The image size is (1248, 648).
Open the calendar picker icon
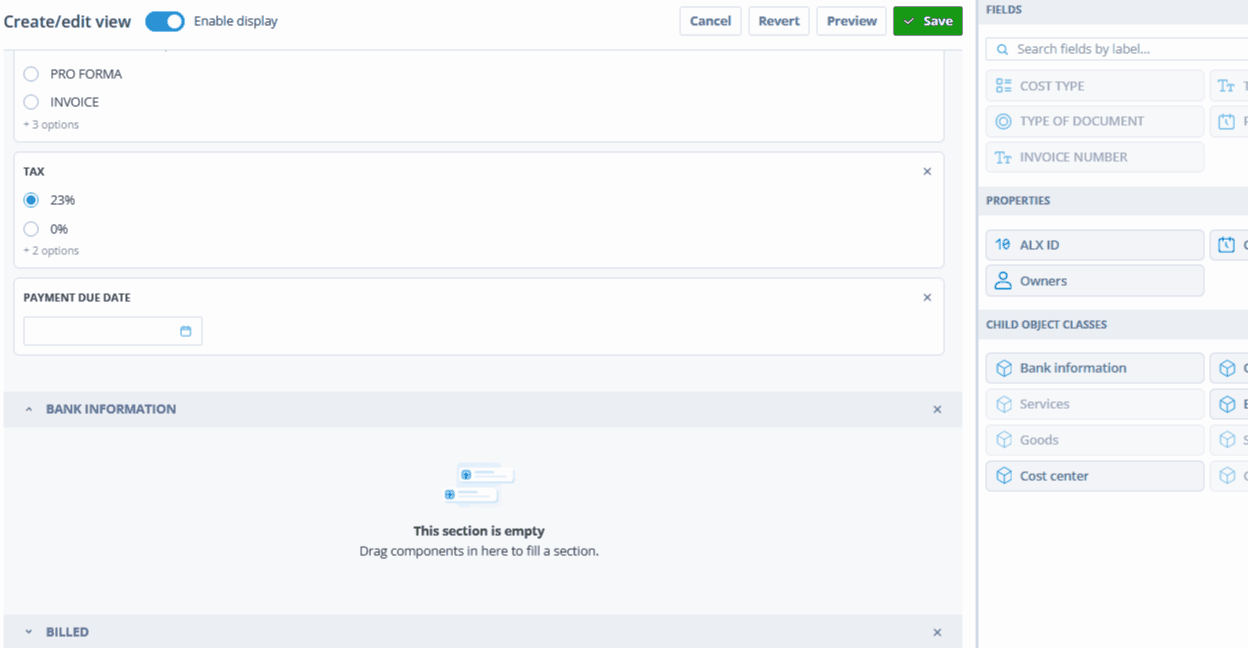(x=185, y=331)
